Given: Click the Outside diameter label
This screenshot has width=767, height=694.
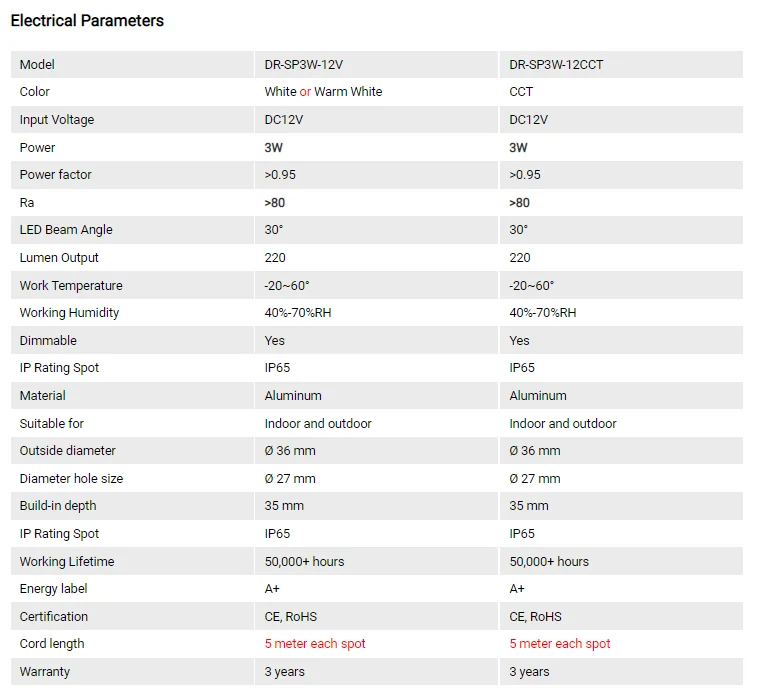Looking at the screenshot, I should pyautogui.click(x=68, y=451).
